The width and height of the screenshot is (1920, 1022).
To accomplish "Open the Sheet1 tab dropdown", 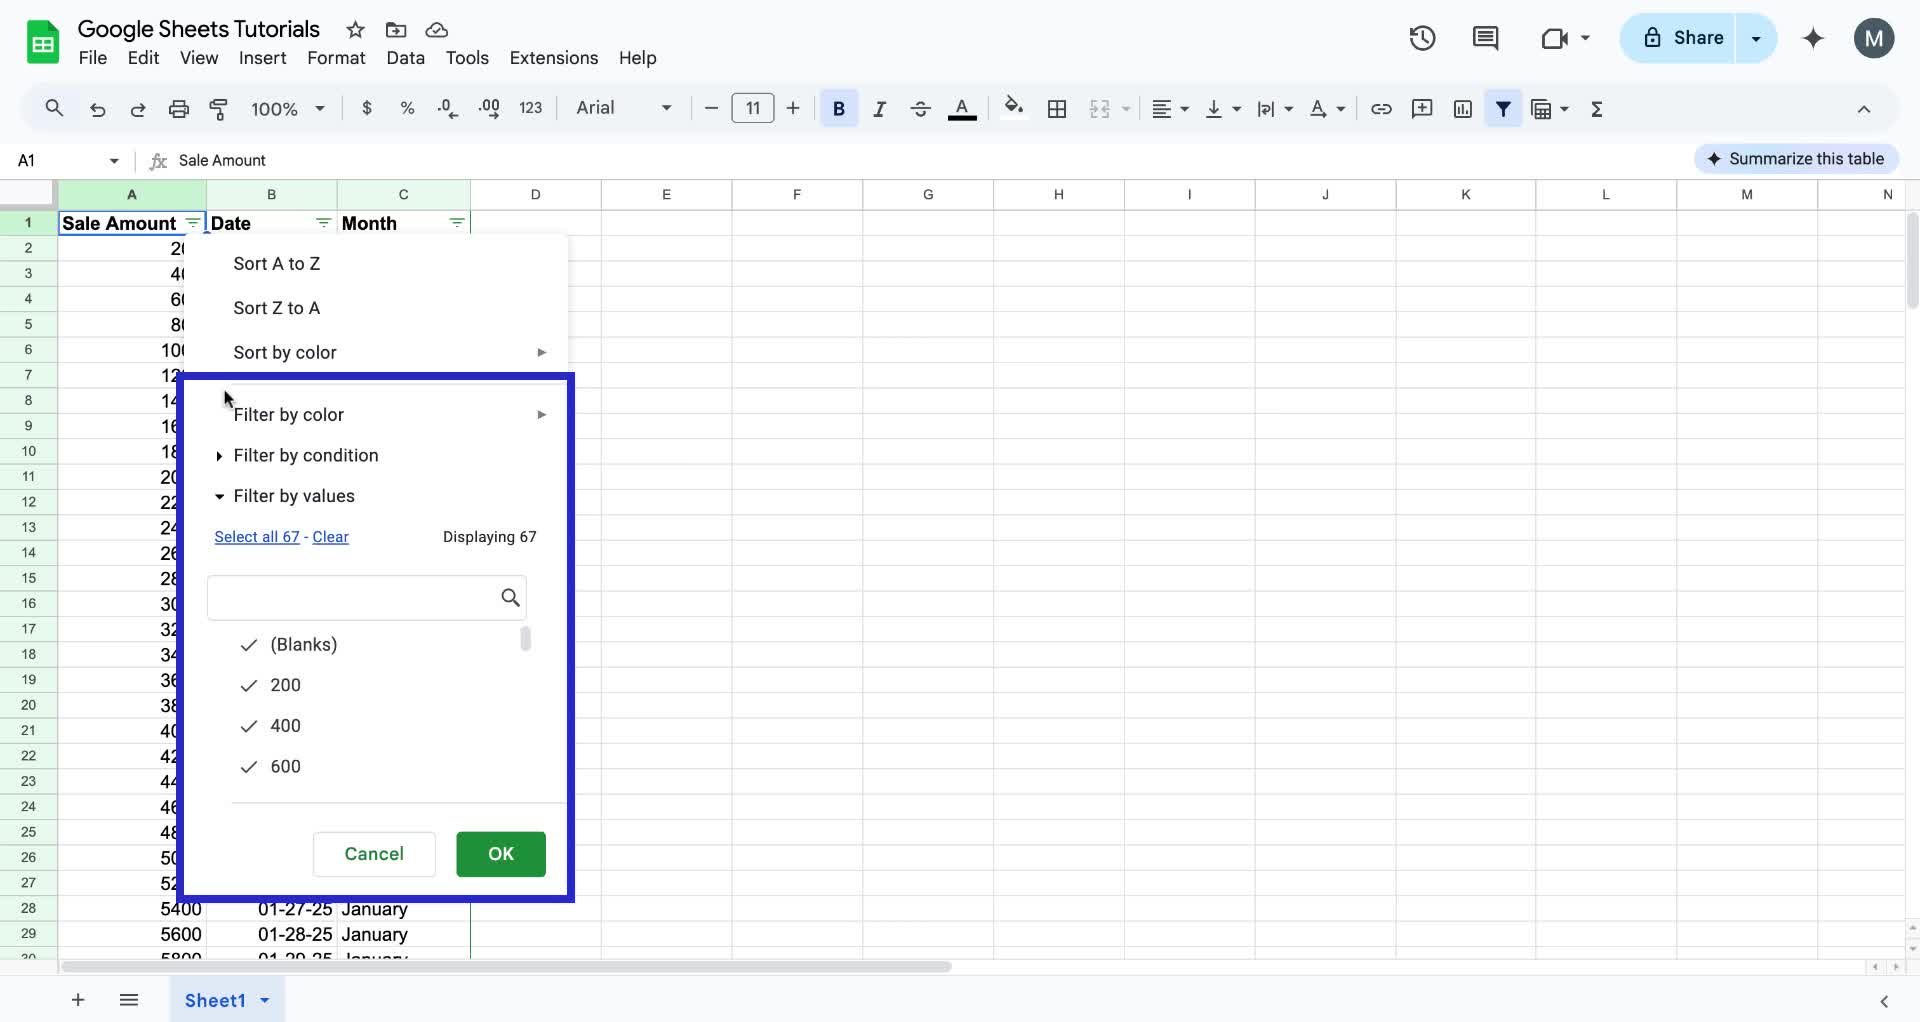I will (264, 1000).
